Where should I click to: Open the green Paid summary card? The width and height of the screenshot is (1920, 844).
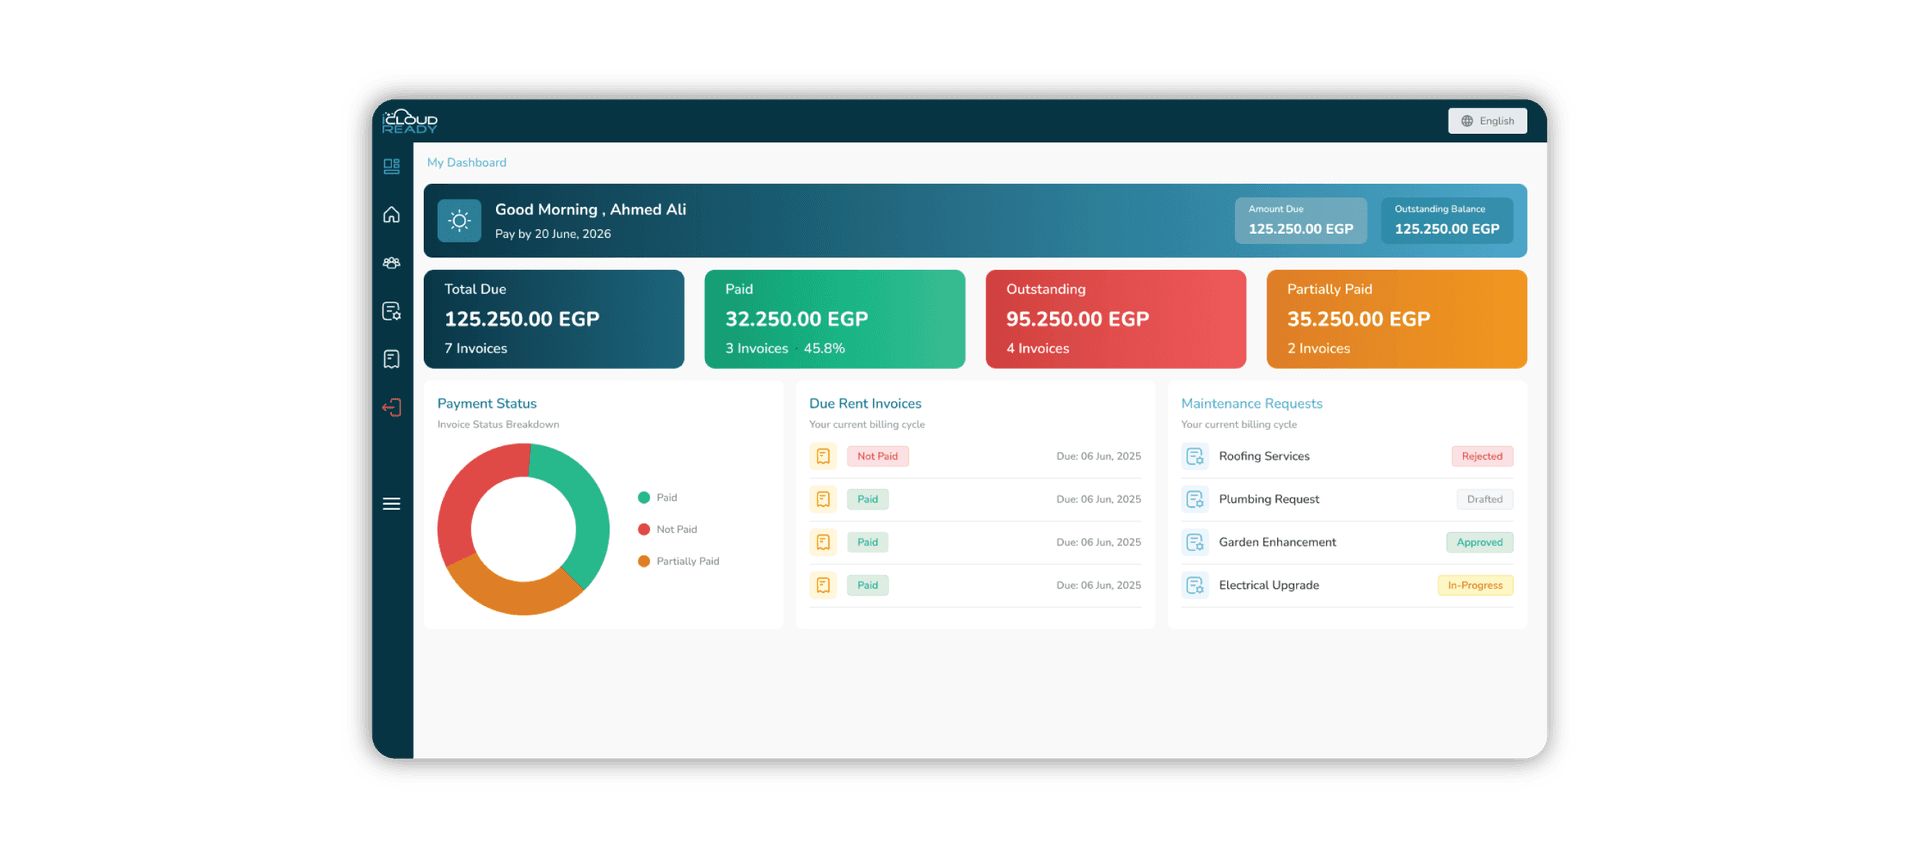click(835, 319)
